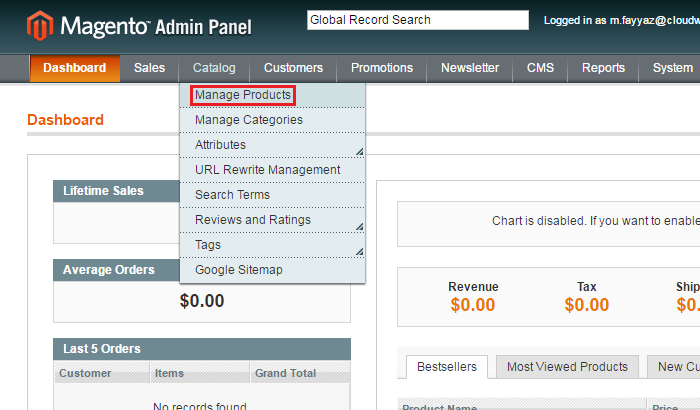Open the Promotions menu
Screen dimensions: 700x410
point(382,68)
